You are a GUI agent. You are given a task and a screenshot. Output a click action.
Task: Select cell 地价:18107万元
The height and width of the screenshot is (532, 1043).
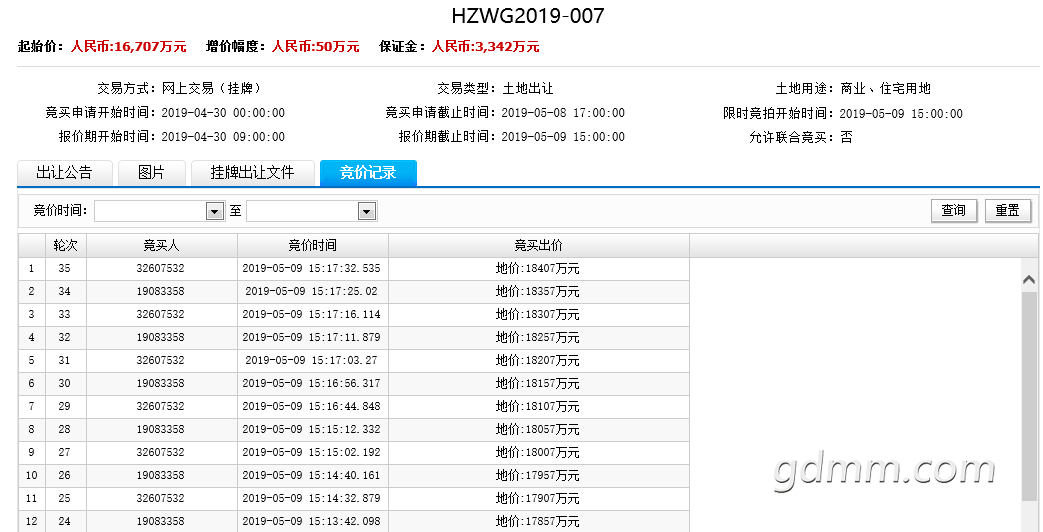click(537, 406)
